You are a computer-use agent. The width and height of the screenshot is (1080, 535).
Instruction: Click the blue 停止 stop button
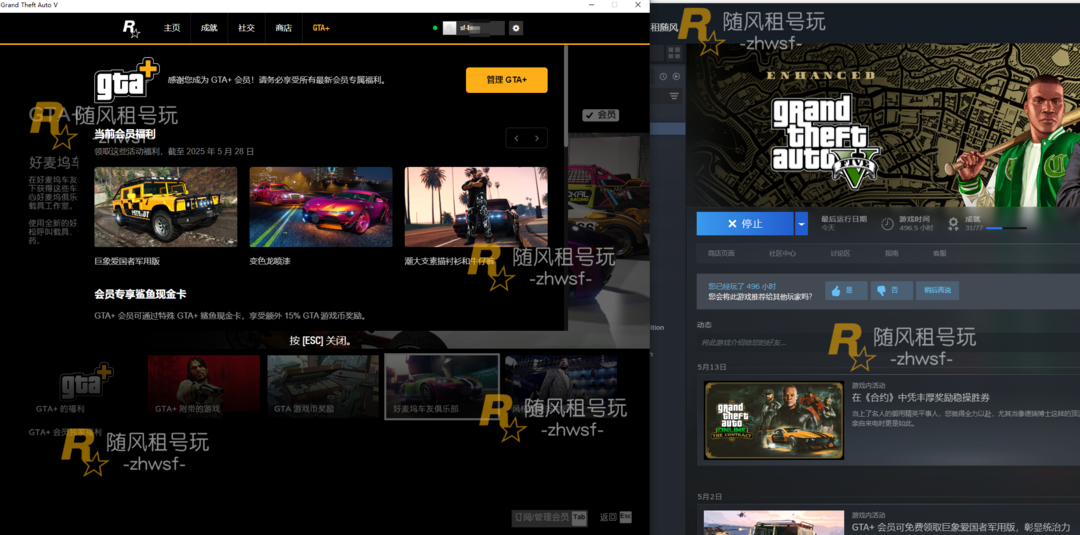click(745, 224)
